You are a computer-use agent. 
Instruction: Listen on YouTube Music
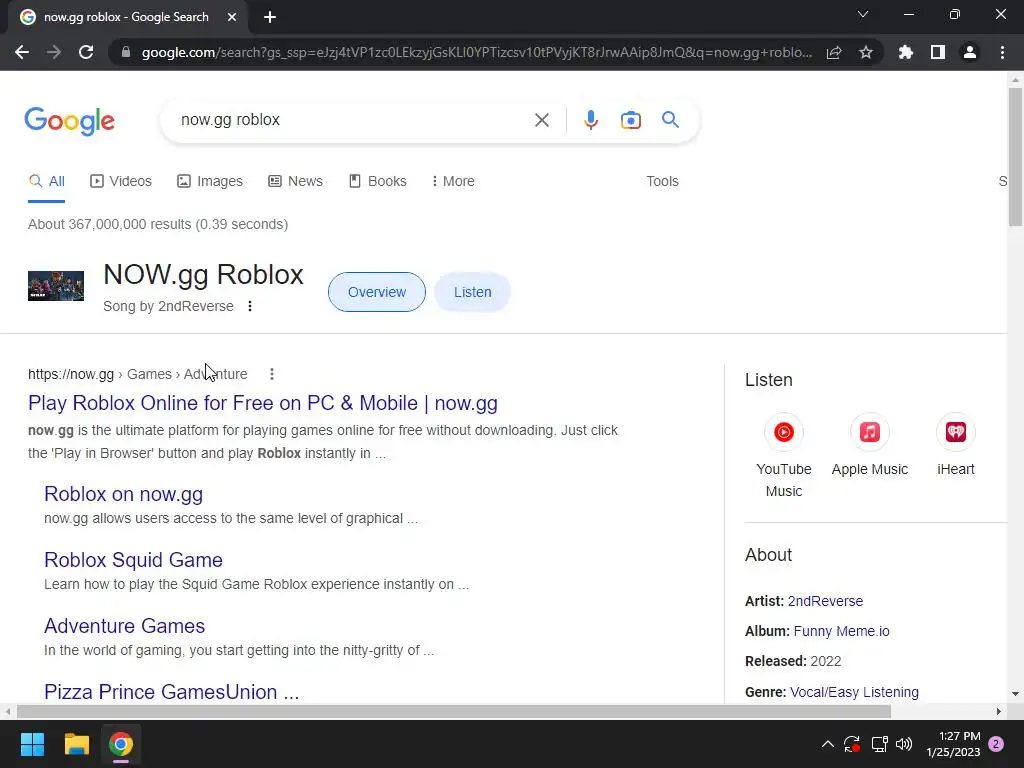pos(784,456)
